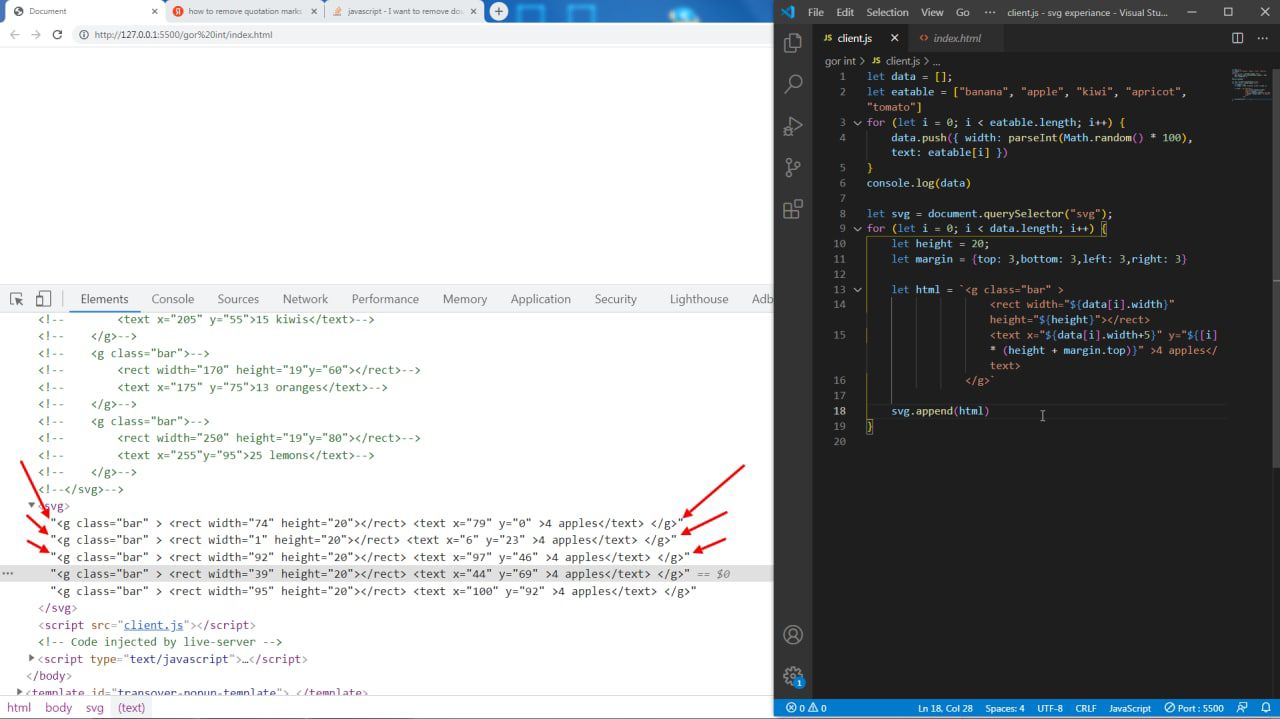
Task: Click the 'gor int' breadcrumb folder in editor
Action: pos(840,61)
